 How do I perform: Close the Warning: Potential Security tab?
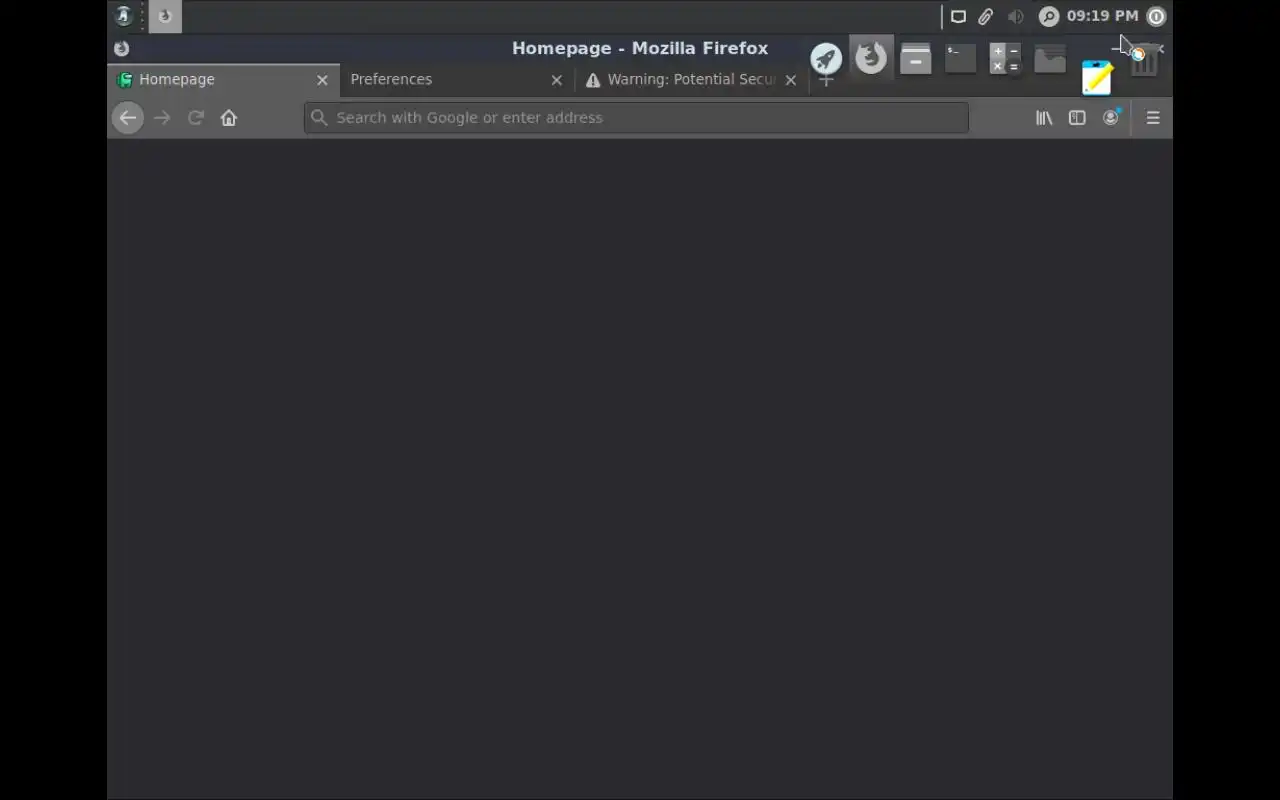(791, 80)
